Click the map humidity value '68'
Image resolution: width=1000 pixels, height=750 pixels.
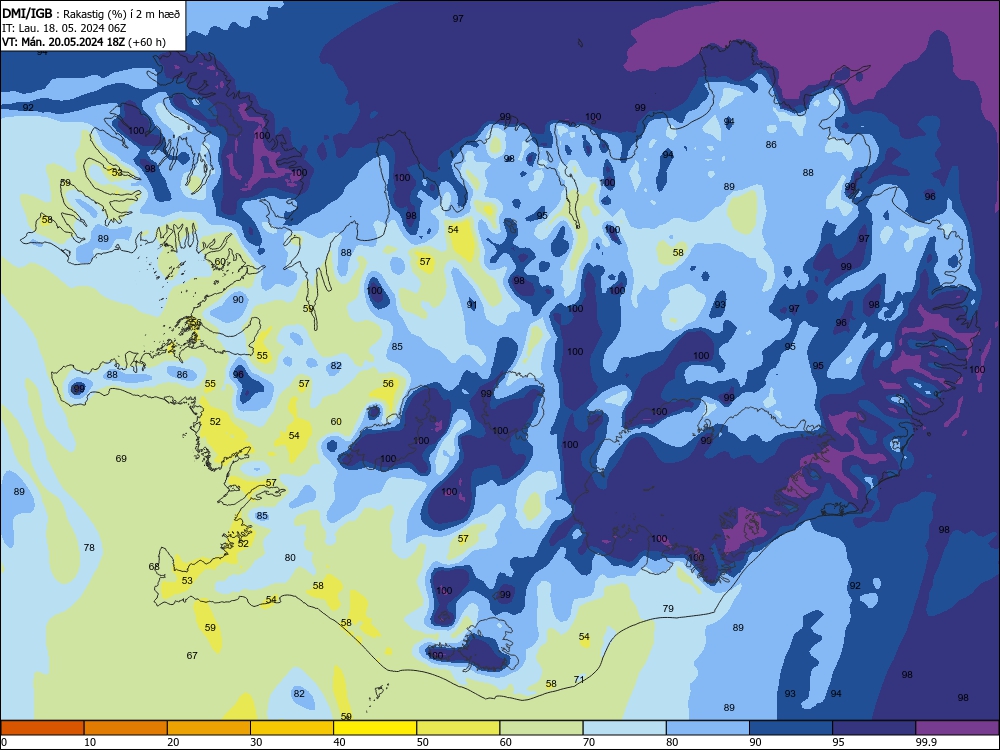point(154,566)
